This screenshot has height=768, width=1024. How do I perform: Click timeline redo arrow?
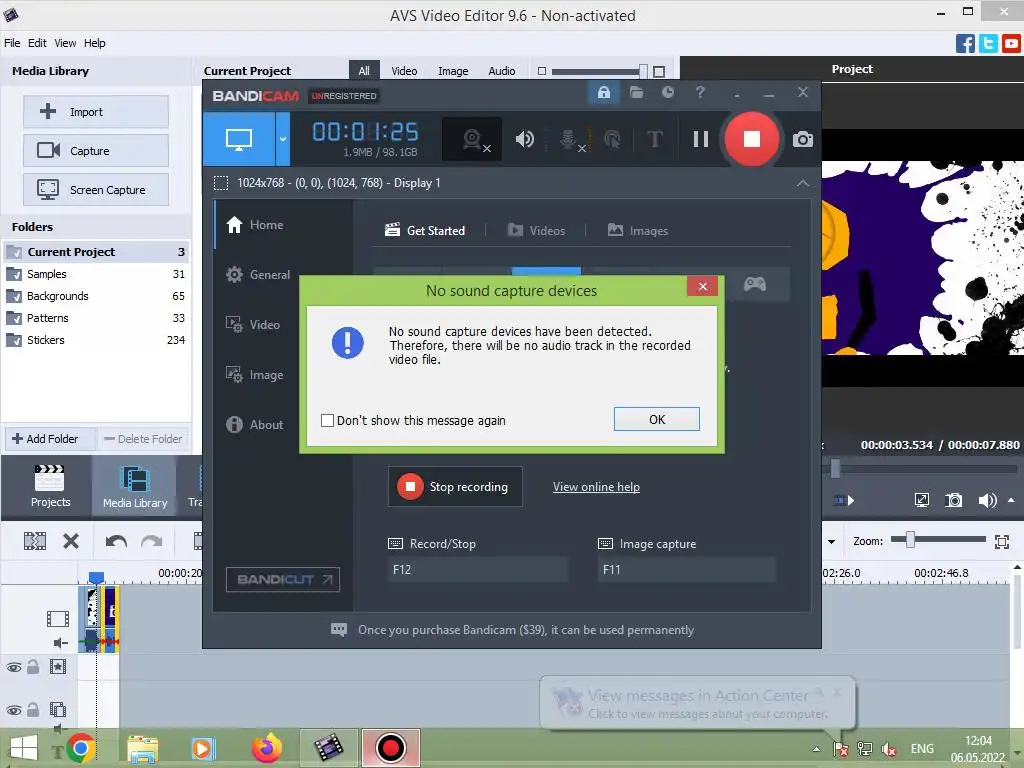152,541
